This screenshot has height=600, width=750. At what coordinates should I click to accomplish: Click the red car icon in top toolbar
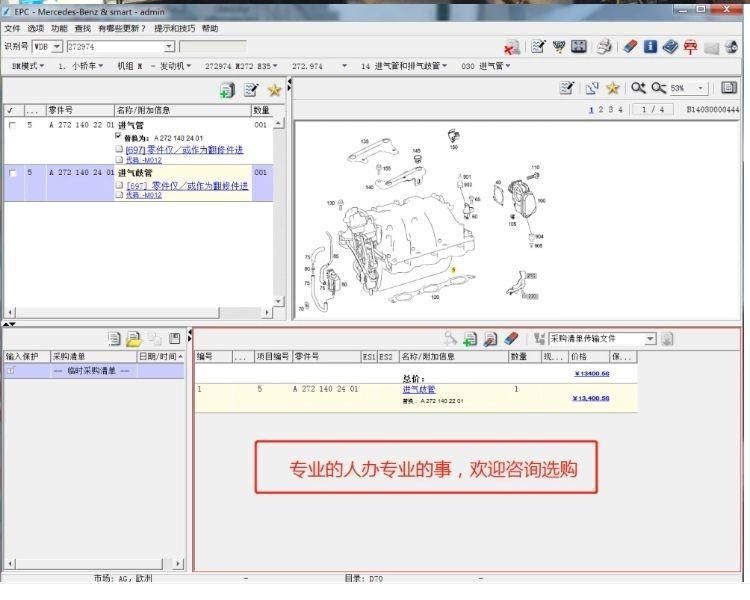pos(690,47)
